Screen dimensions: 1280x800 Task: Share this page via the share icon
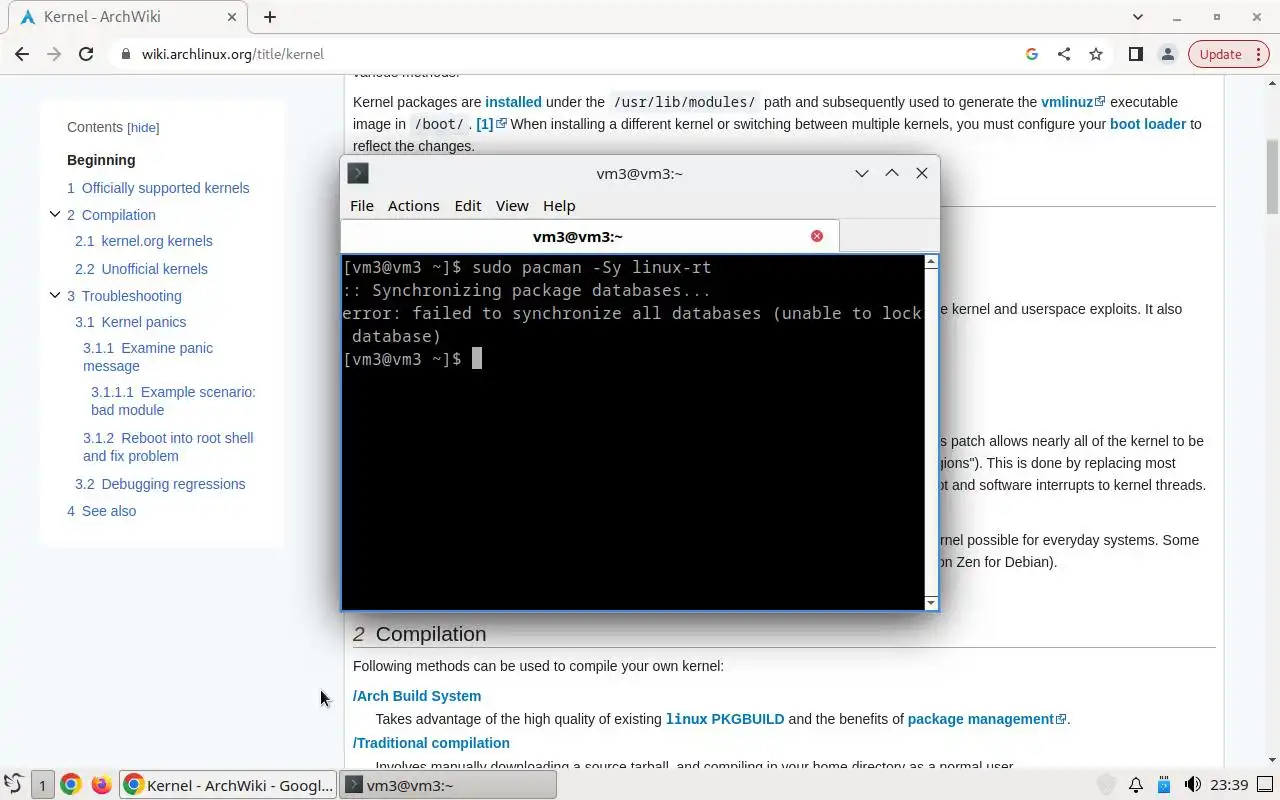pos(1064,54)
